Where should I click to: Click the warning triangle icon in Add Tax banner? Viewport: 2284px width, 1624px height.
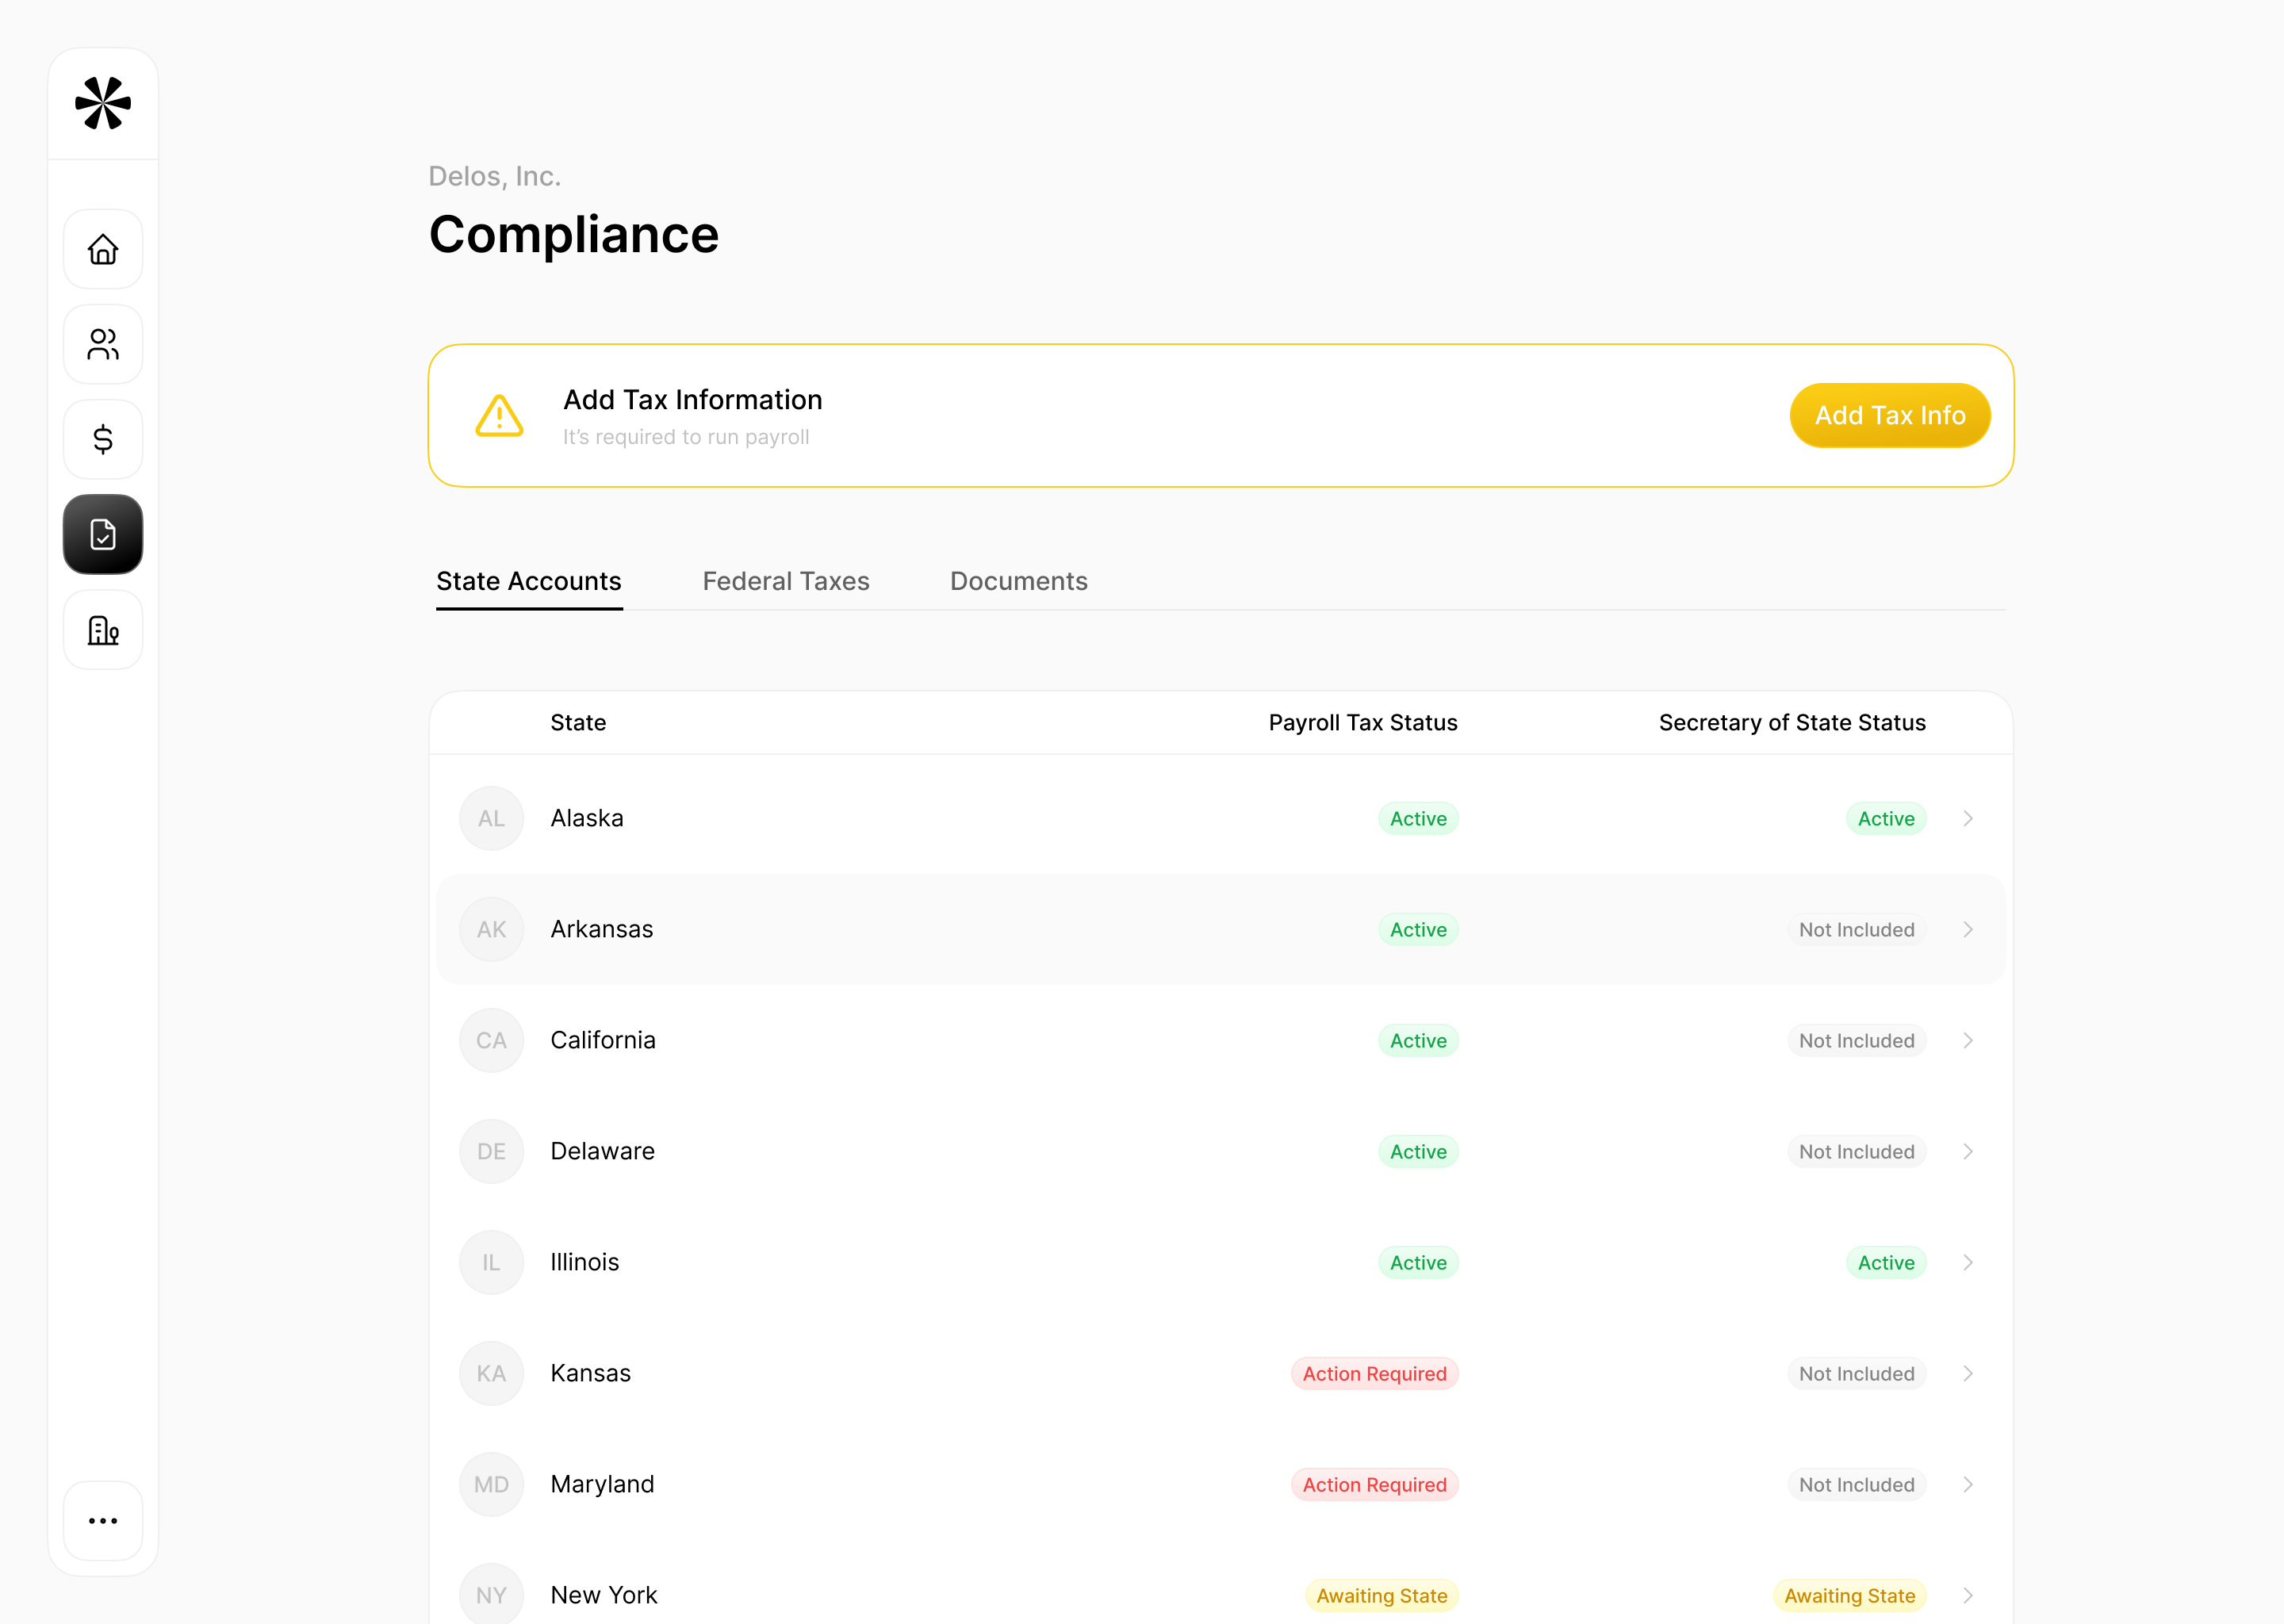tap(500, 416)
